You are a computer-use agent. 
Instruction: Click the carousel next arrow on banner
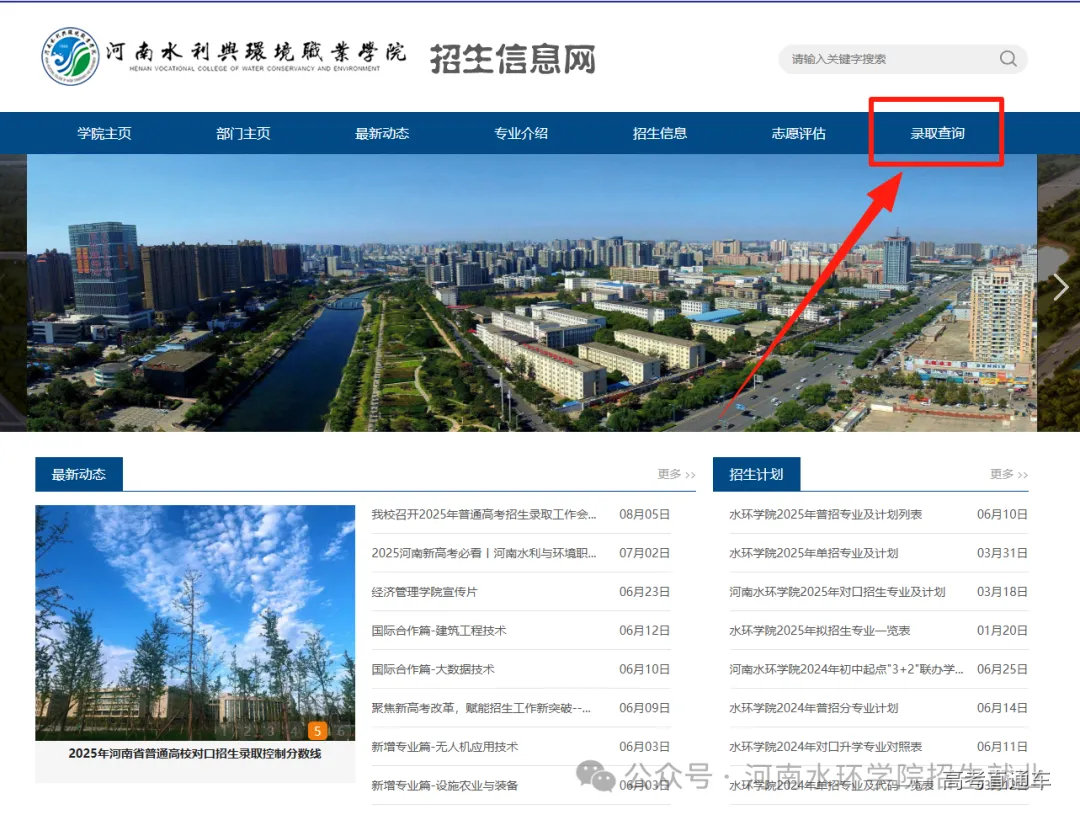[1062, 287]
